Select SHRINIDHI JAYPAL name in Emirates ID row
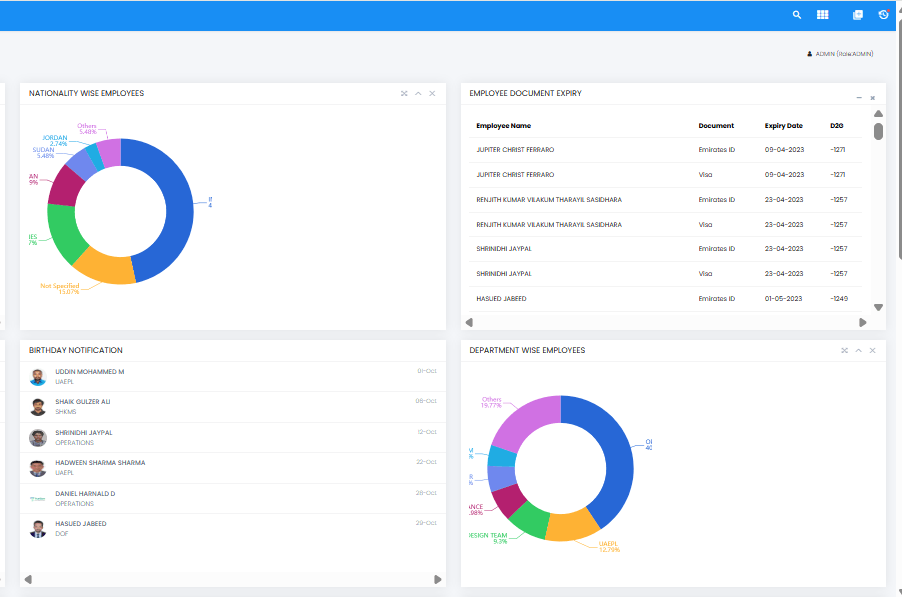Viewport: 902px width, 597px height. [504, 248]
